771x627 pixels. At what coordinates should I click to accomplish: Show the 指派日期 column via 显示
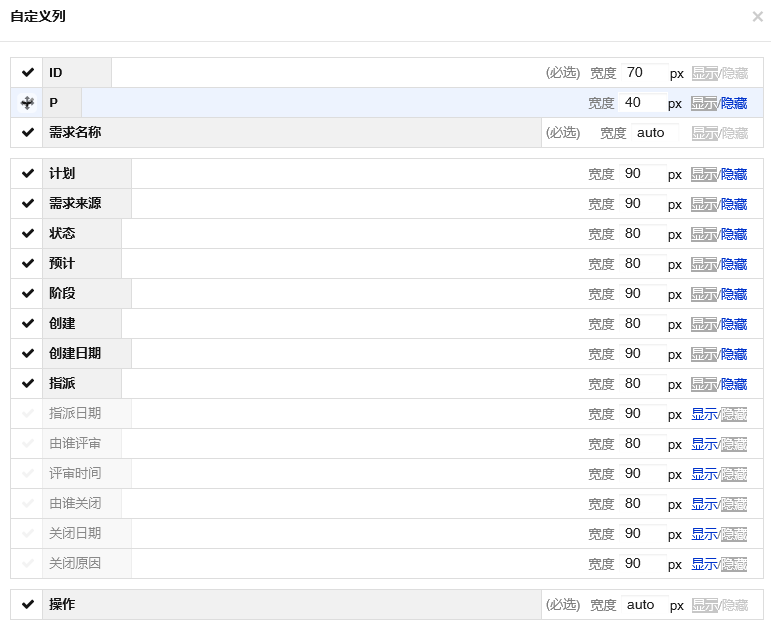705,414
